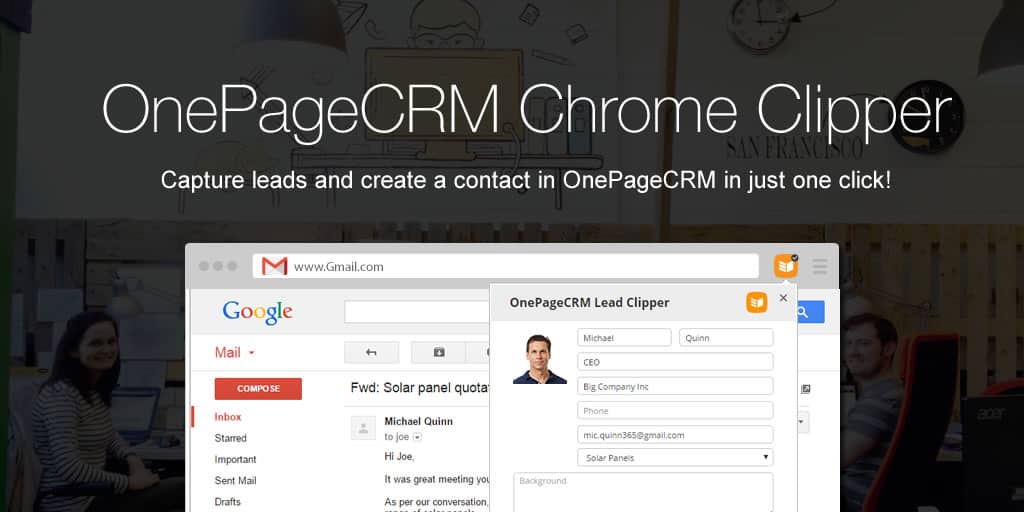The image size is (1024, 512).
Task: Click the contact photo in Lead Clipper
Action: coord(539,359)
